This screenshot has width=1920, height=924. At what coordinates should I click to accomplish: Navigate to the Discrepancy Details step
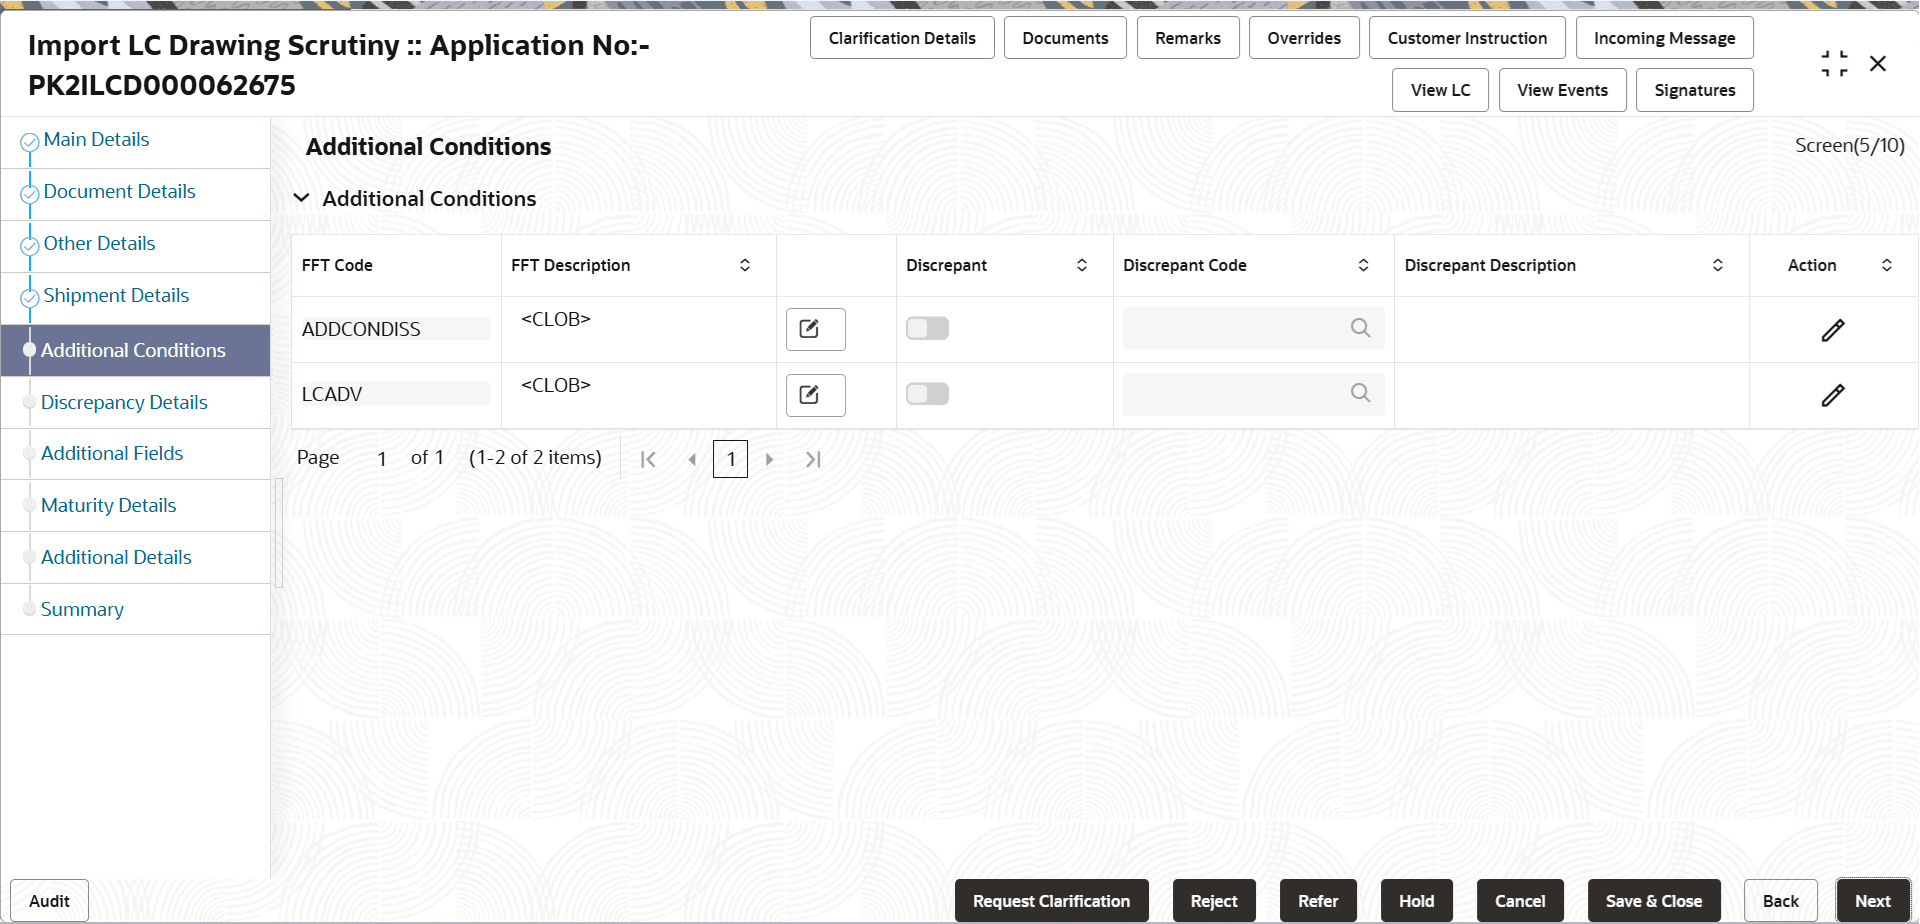coord(124,402)
